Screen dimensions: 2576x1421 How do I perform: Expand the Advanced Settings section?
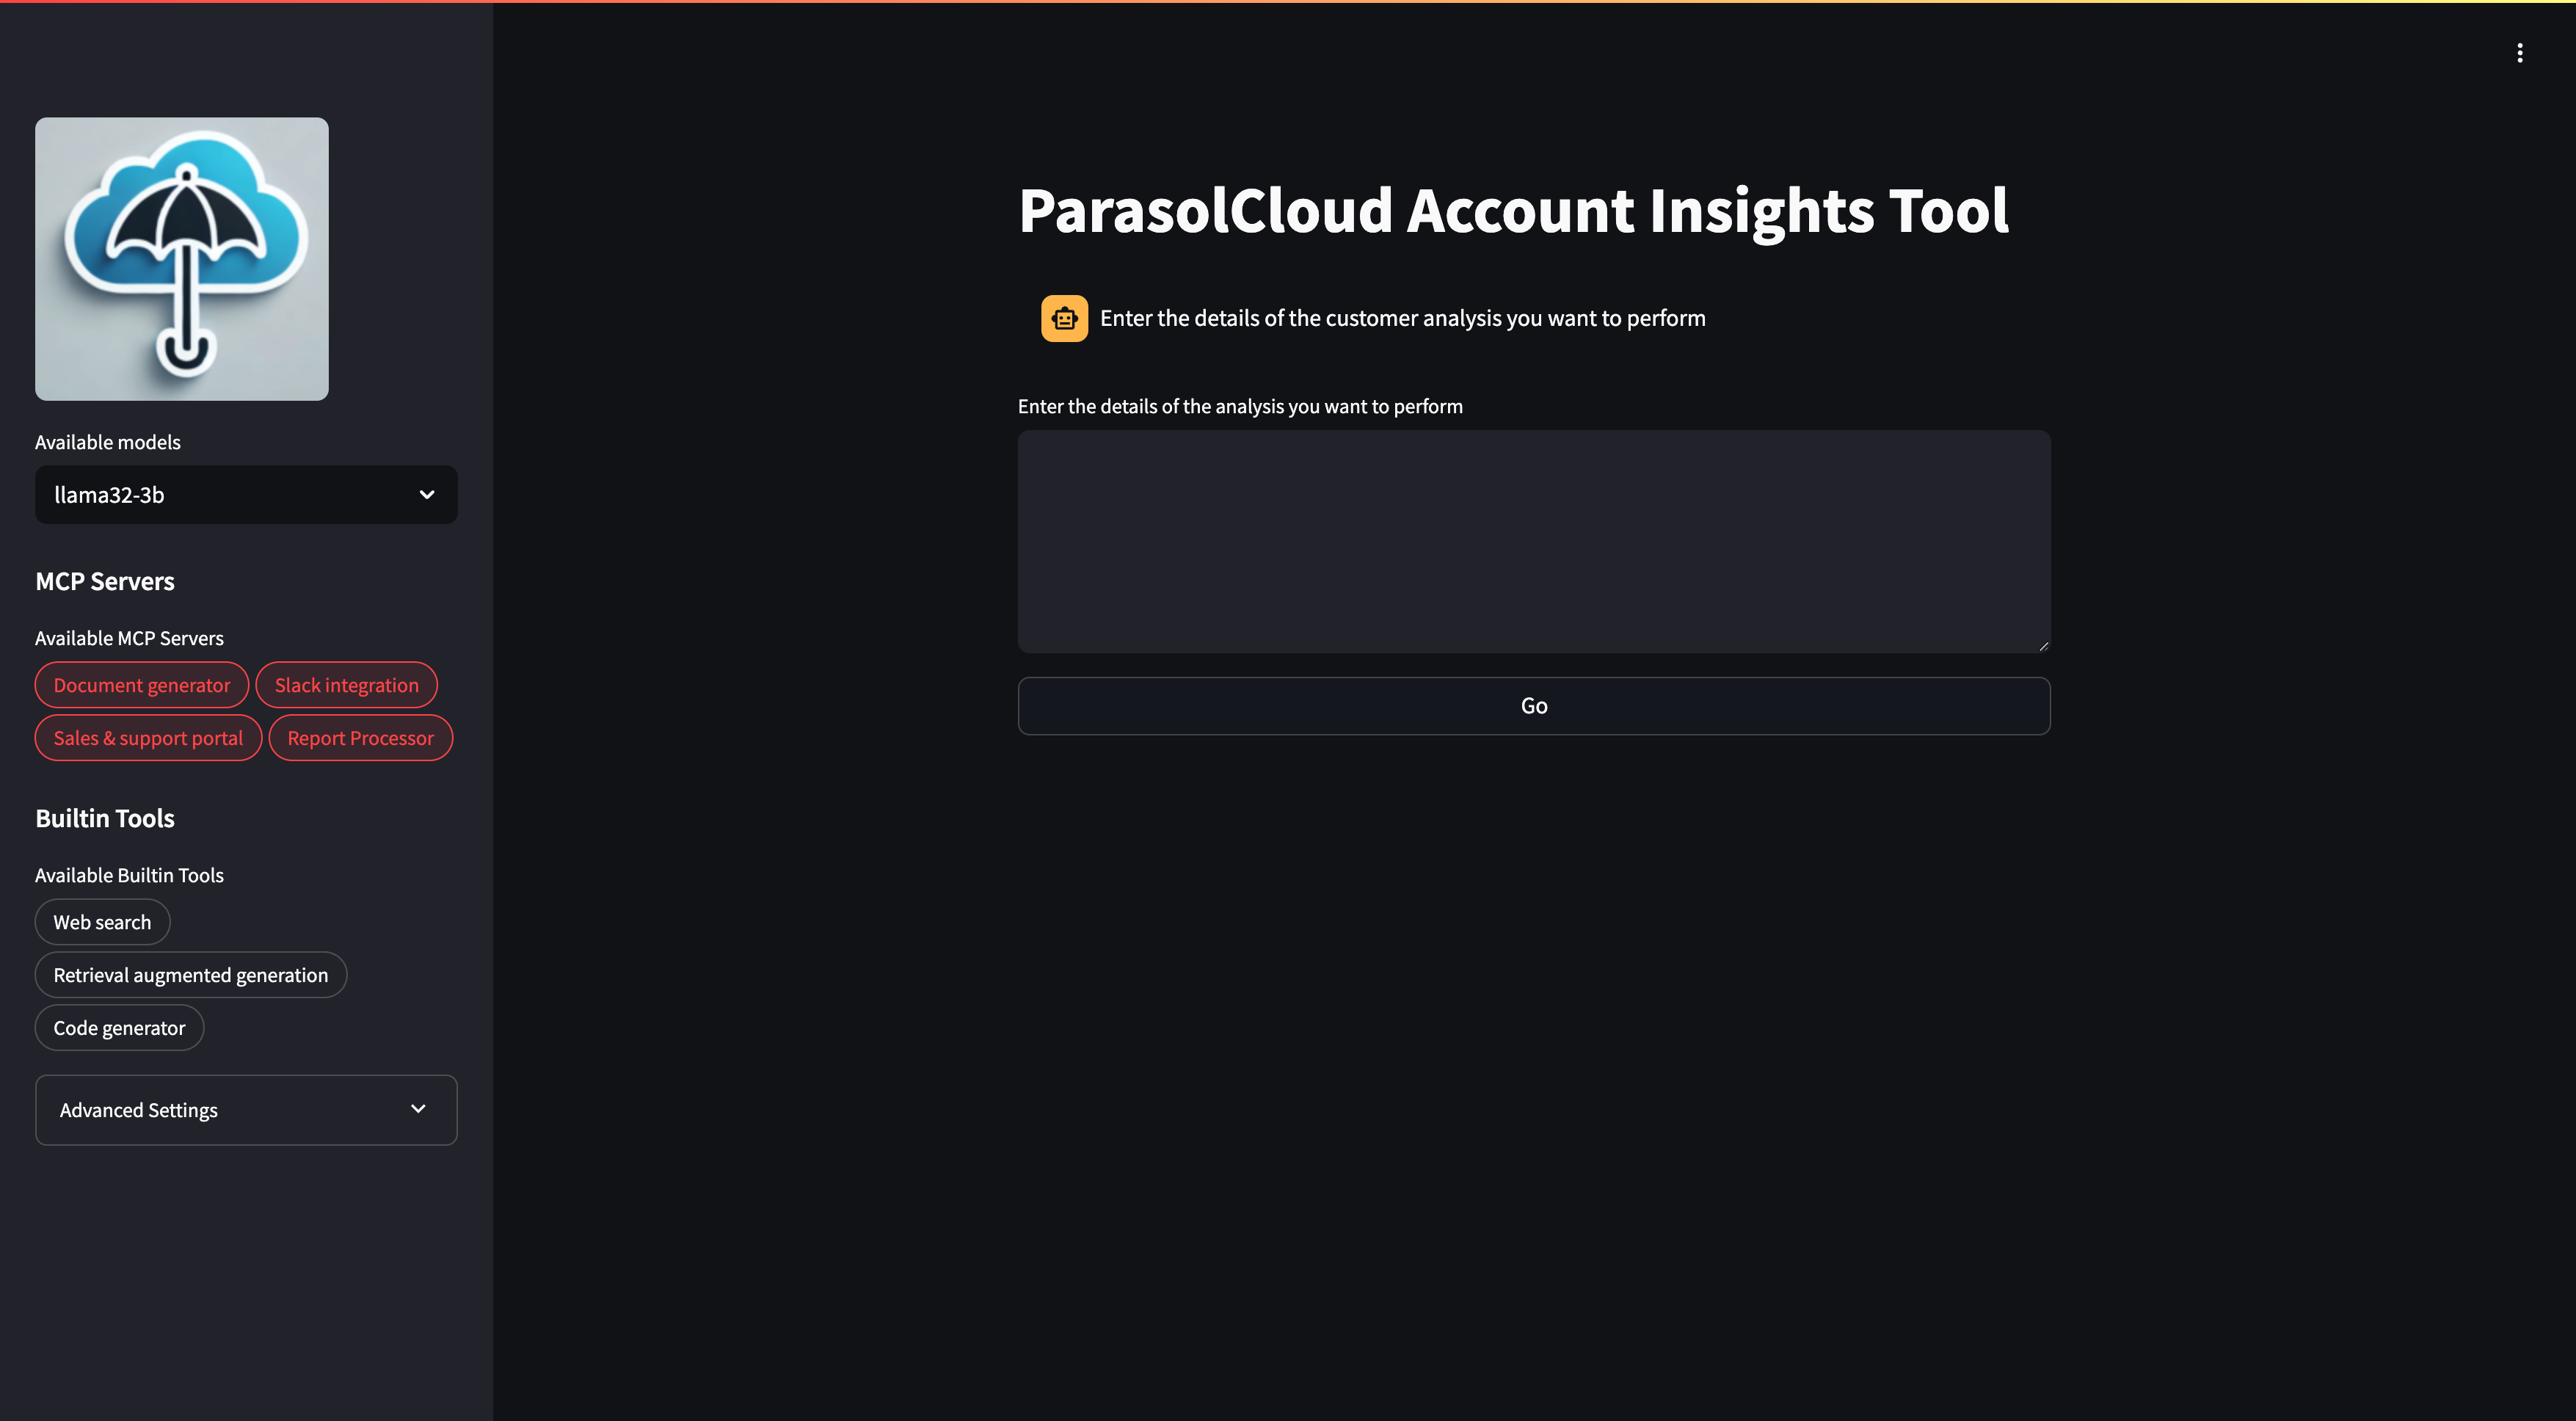(246, 1109)
